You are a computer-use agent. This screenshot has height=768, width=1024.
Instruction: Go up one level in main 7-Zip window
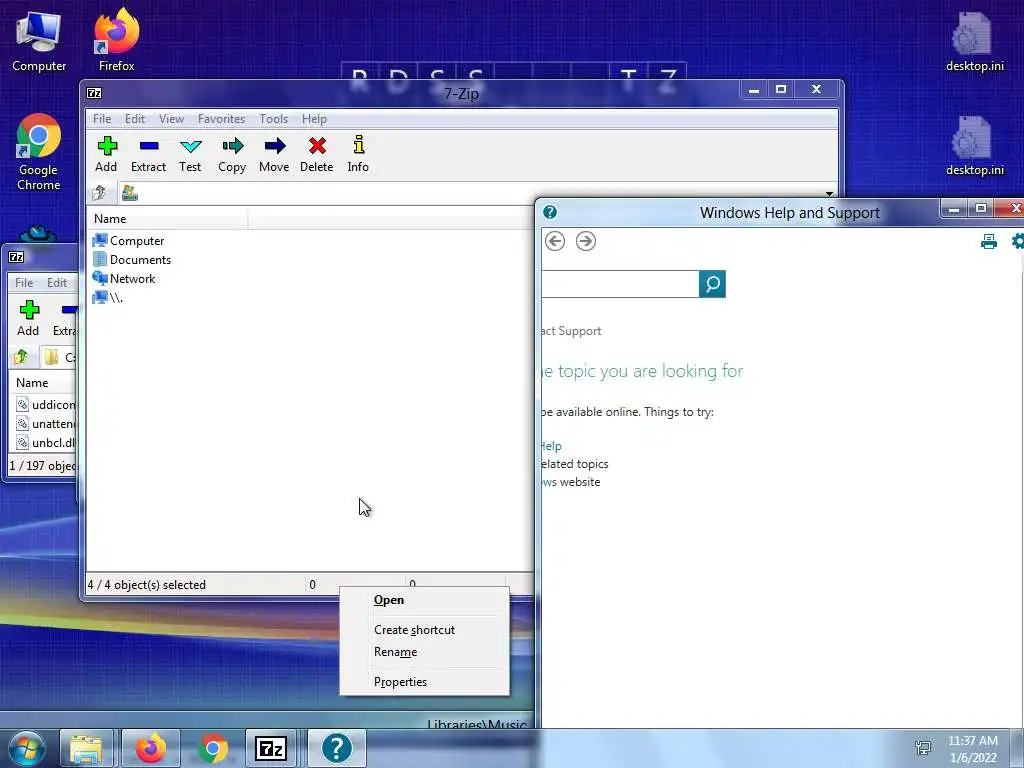pos(99,193)
